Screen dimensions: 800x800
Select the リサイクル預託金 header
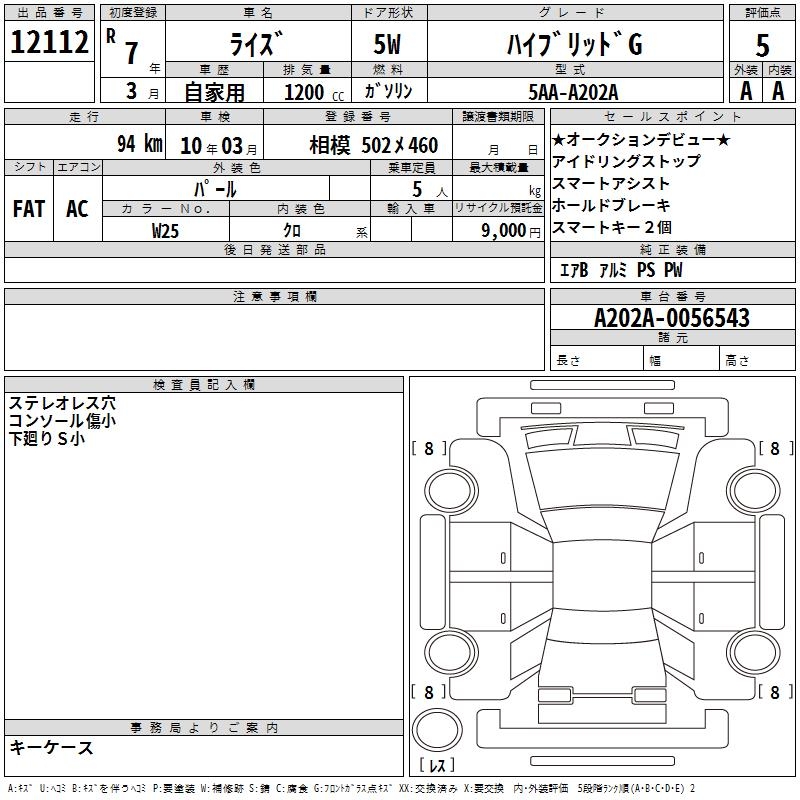pos(498,208)
